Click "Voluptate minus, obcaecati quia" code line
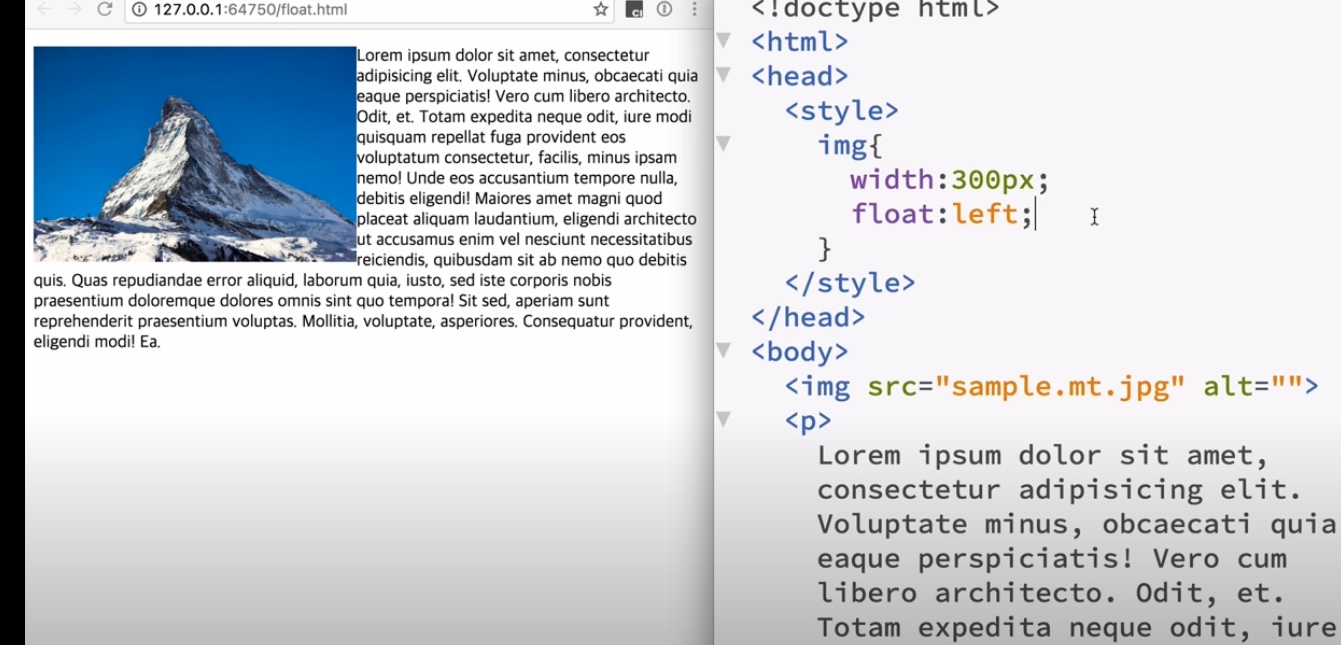Image resolution: width=1341 pixels, height=645 pixels. [x=1077, y=524]
